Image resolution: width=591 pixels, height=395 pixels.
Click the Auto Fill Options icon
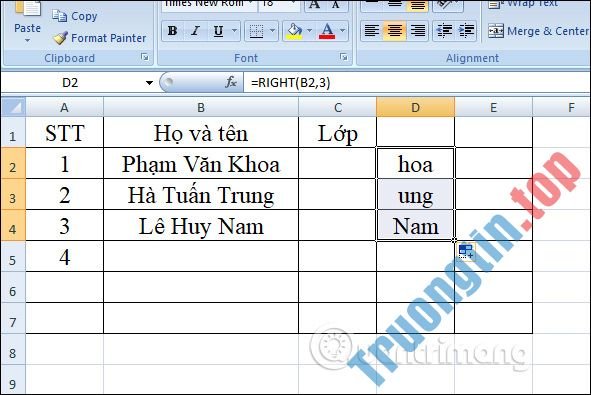(x=466, y=251)
